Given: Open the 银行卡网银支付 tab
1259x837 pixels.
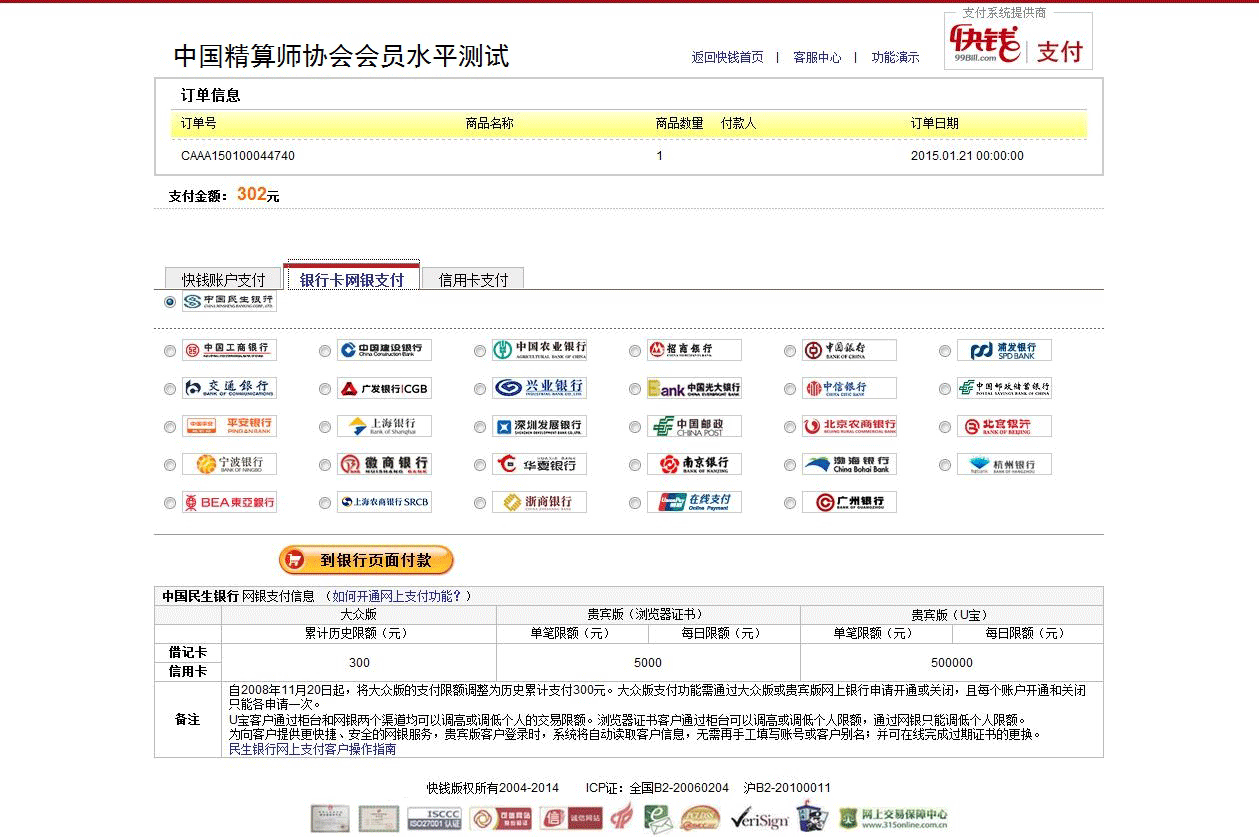Looking at the screenshot, I should [352, 280].
